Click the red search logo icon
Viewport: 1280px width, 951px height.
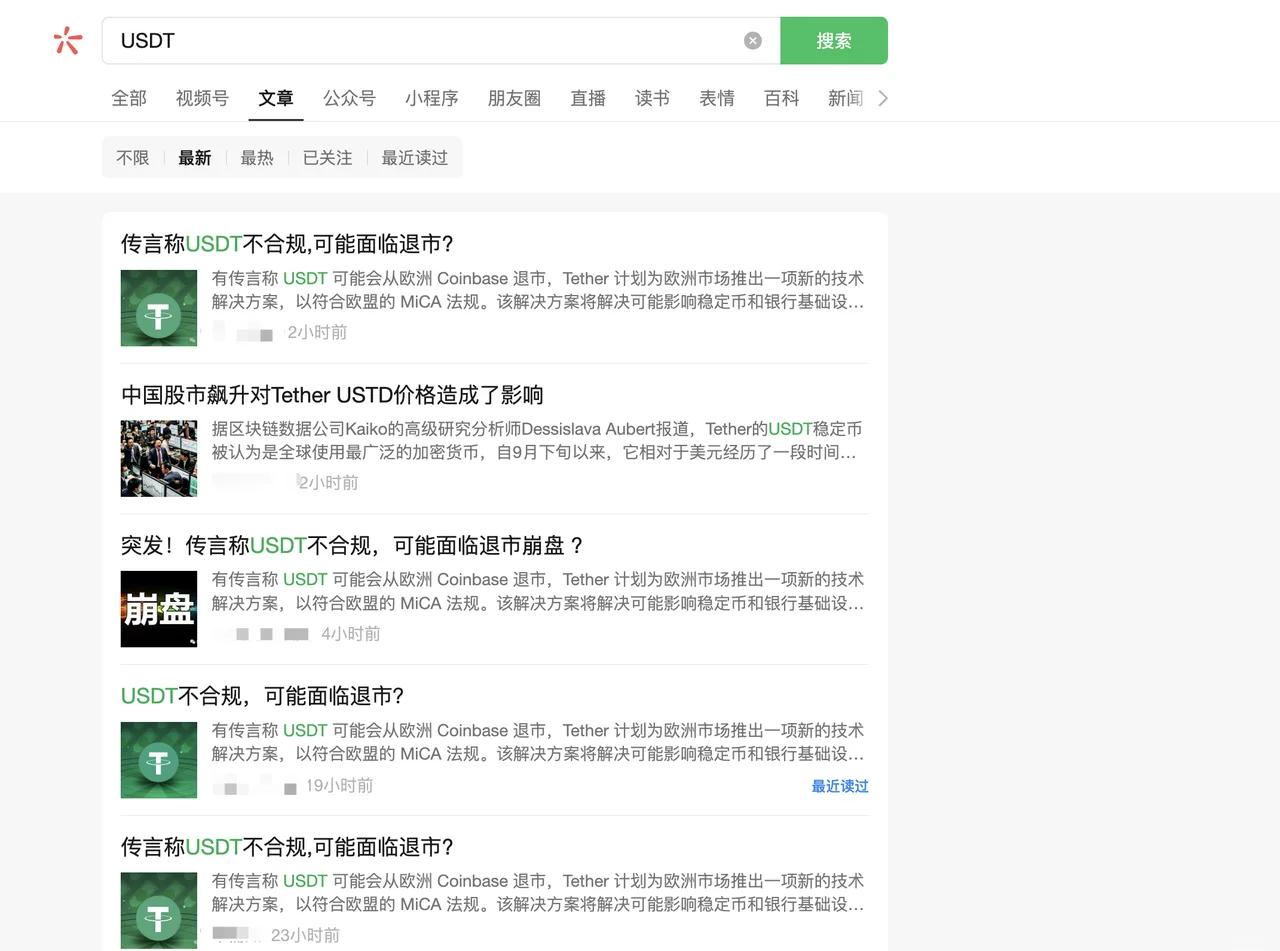(x=67, y=40)
